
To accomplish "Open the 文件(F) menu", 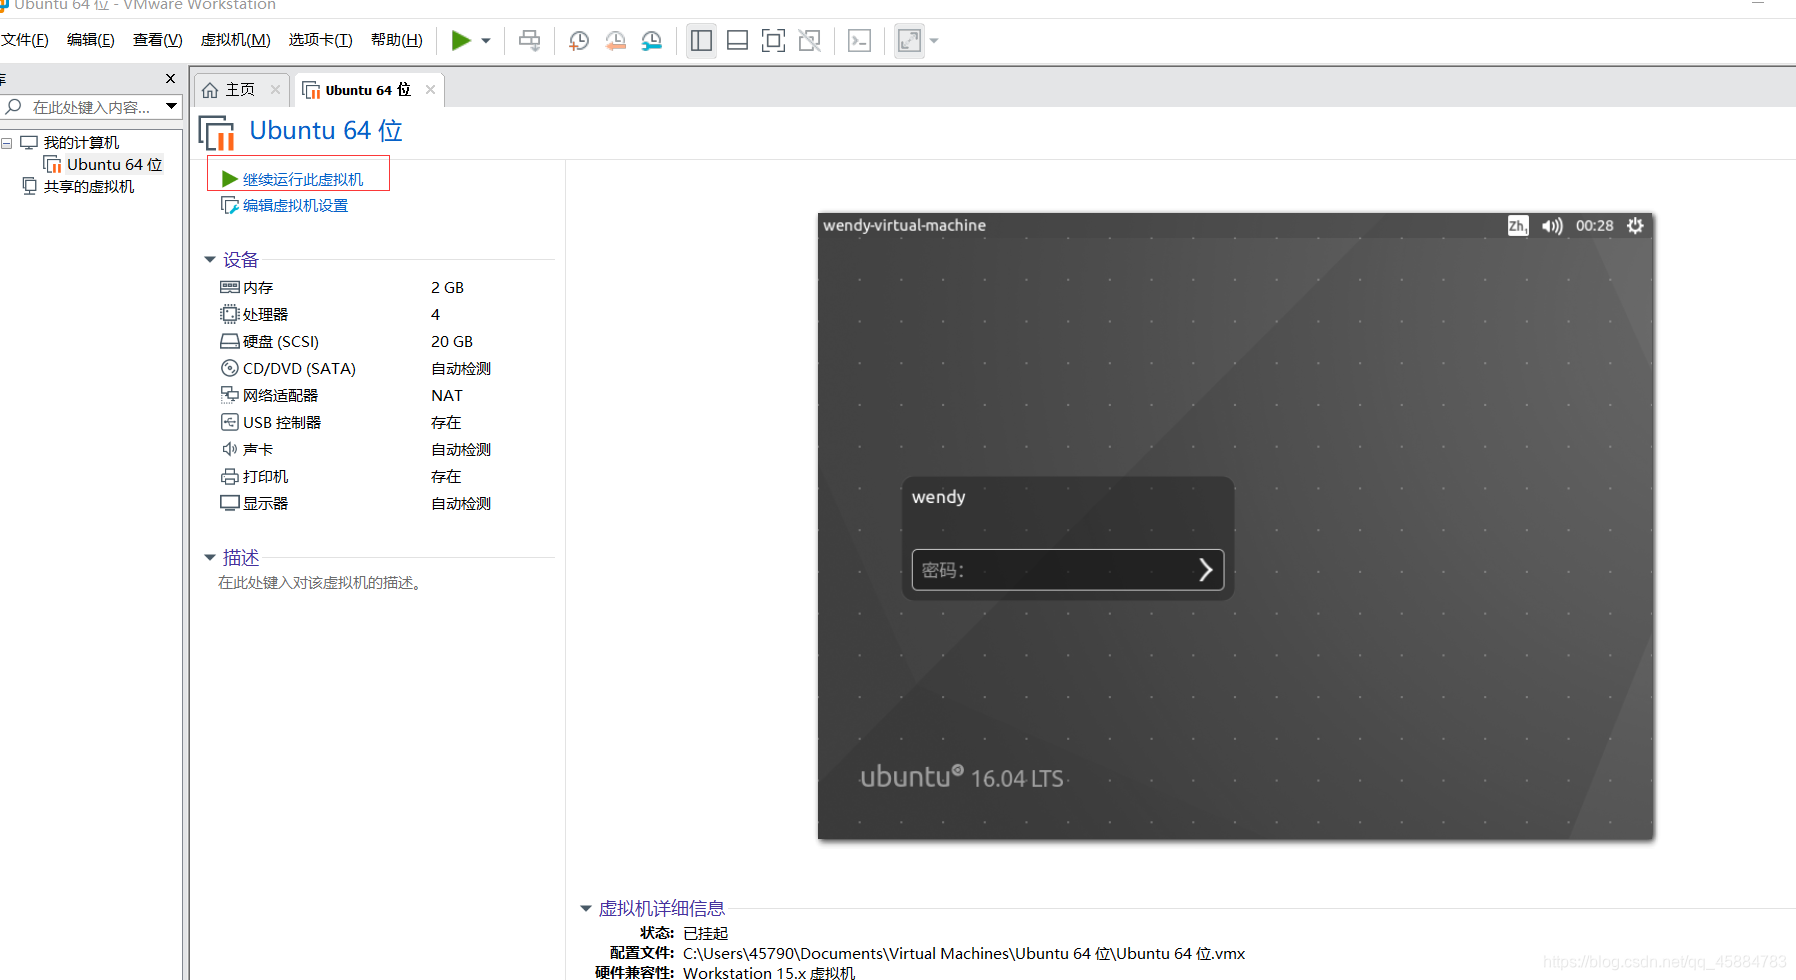I will click(x=25, y=40).
